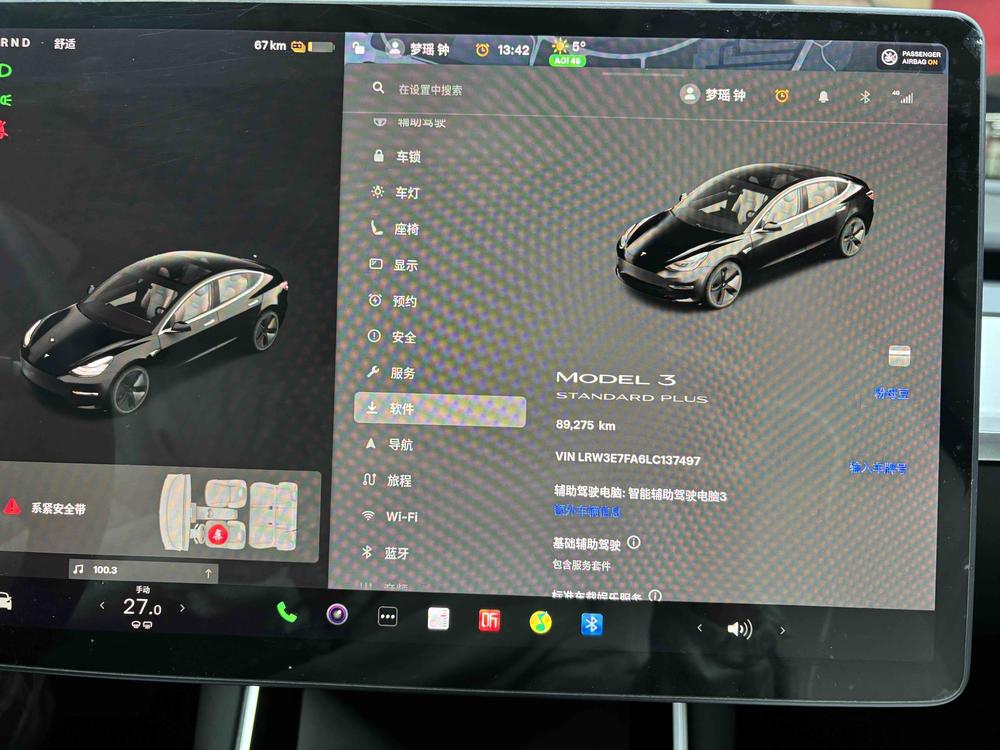Image resolution: width=1000 pixels, height=750 pixels.
Task: Open alarm clock icon in settings header
Action: tap(782, 96)
